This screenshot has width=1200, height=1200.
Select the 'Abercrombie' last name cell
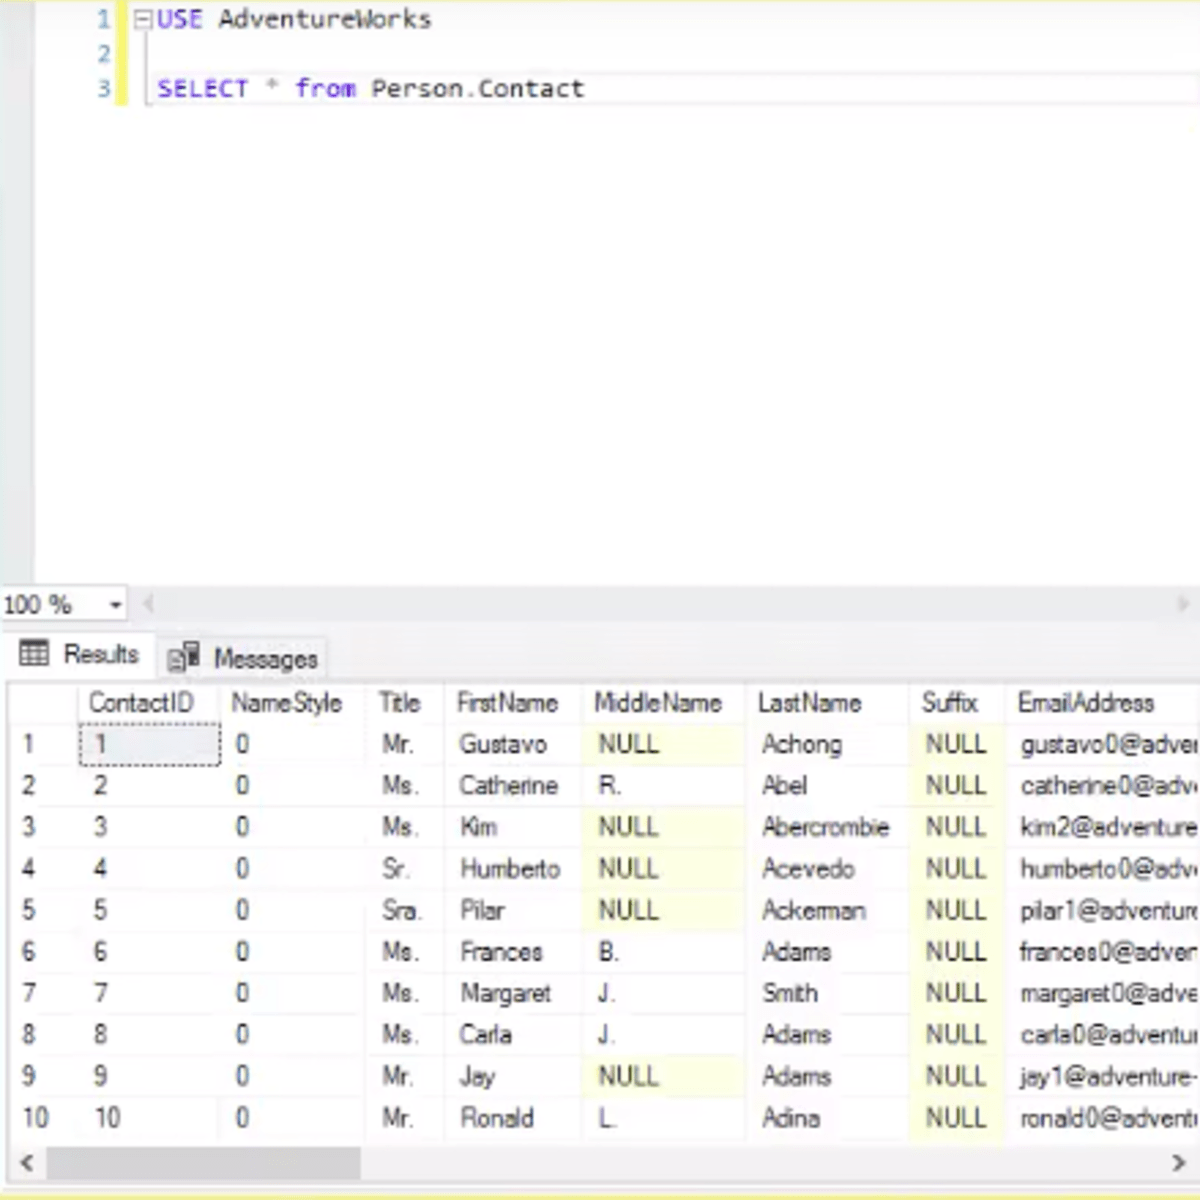pyautogui.click(x=827, y=827)
